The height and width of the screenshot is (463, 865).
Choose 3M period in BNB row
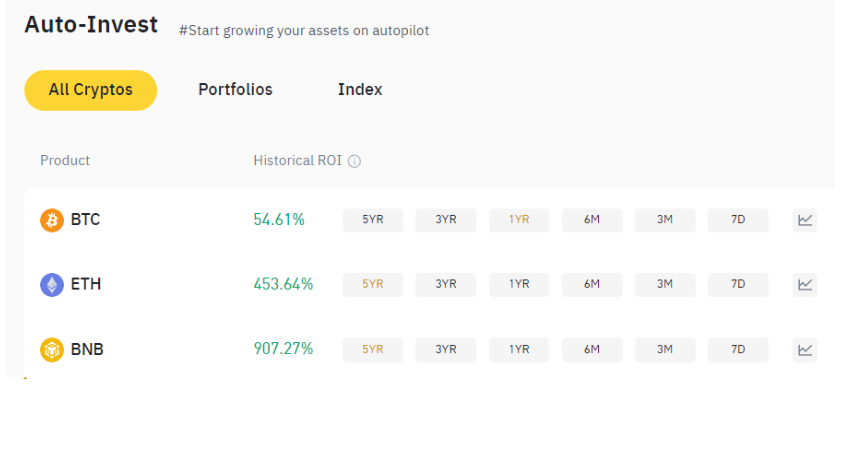click(x=665, y=350)
